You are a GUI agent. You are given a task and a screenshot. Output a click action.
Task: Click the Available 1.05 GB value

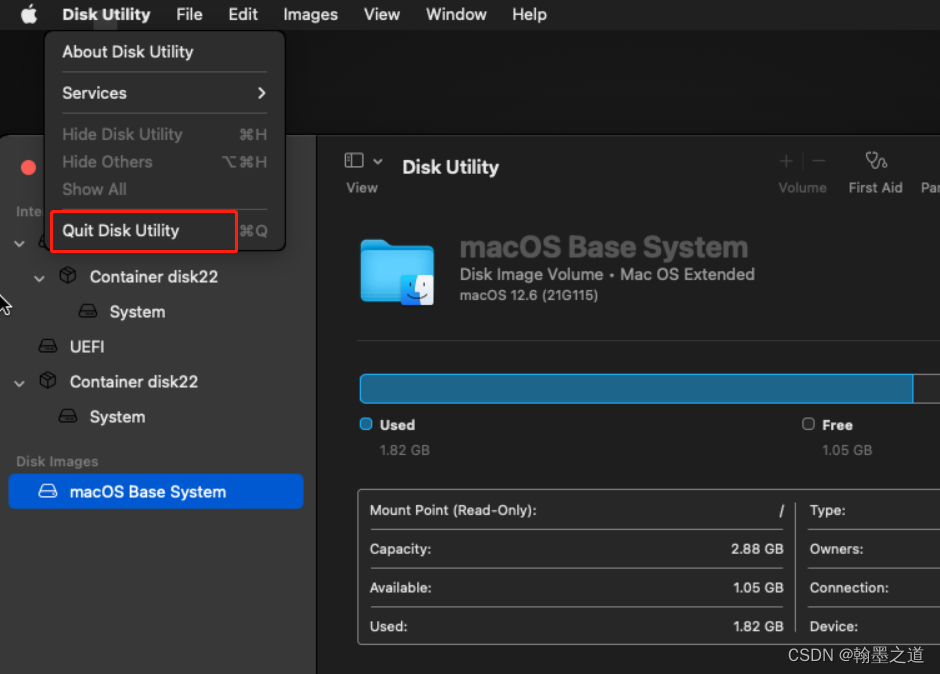[758, 588]
